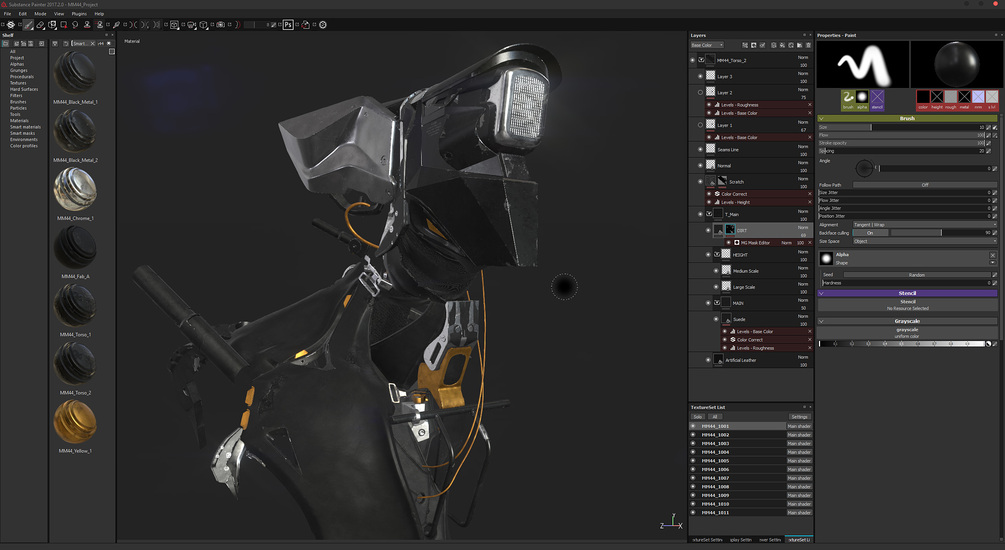Toggle Backface culling On button

pos(870,233)
